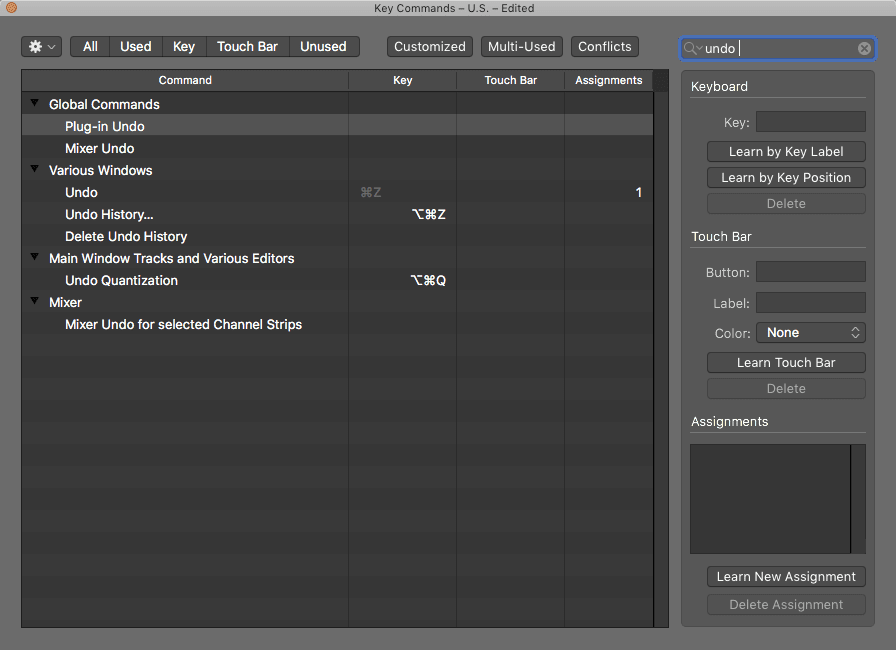The width and height of the screenshot is (896, 650).
Task: Click the Learn by Key Label button
Action: (786, 151)
